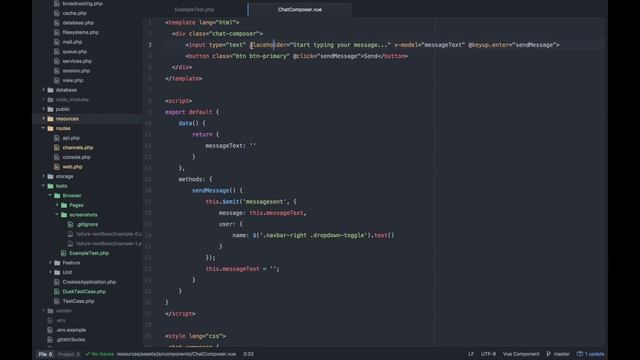Click File 0 linter scope in status bar
640x360 pixels.
tap(45, 354)
